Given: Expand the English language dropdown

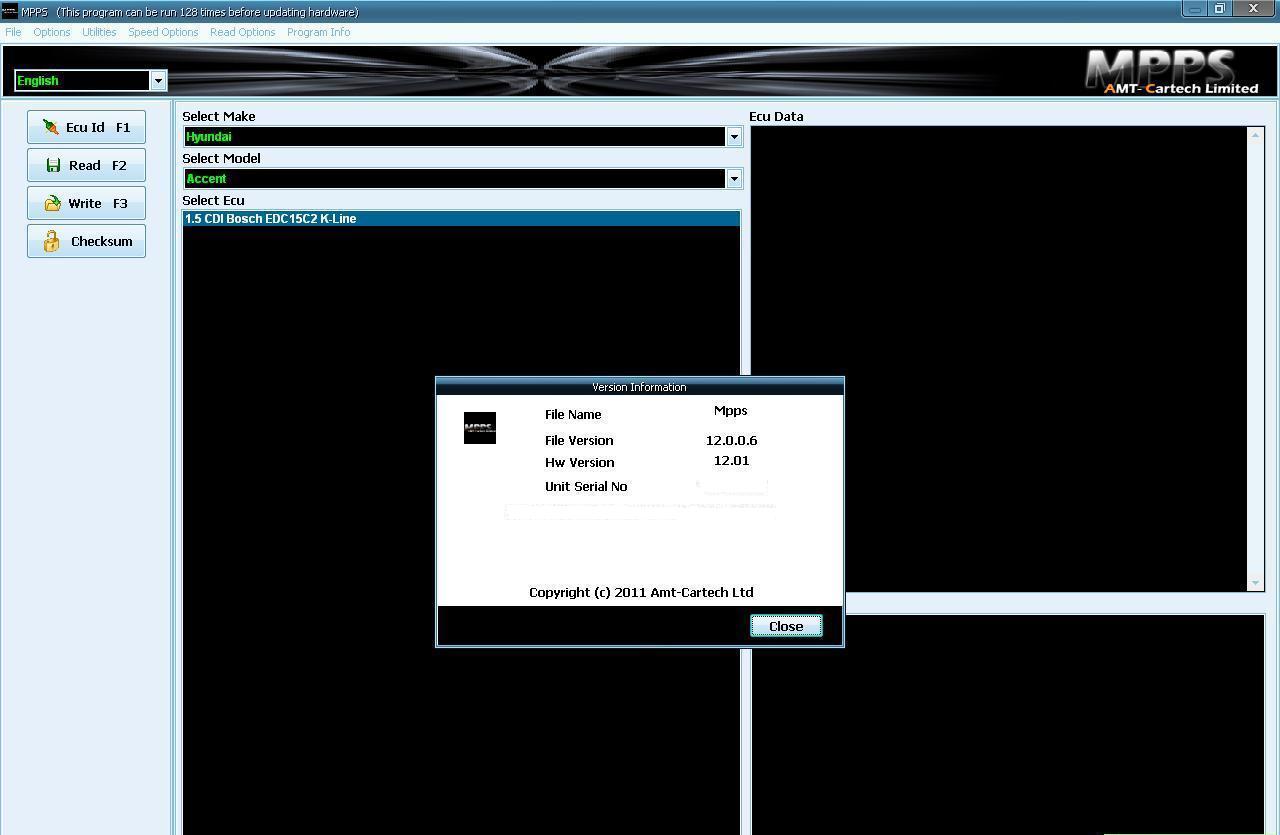Looking at the screenshot, I should point(158,80).
